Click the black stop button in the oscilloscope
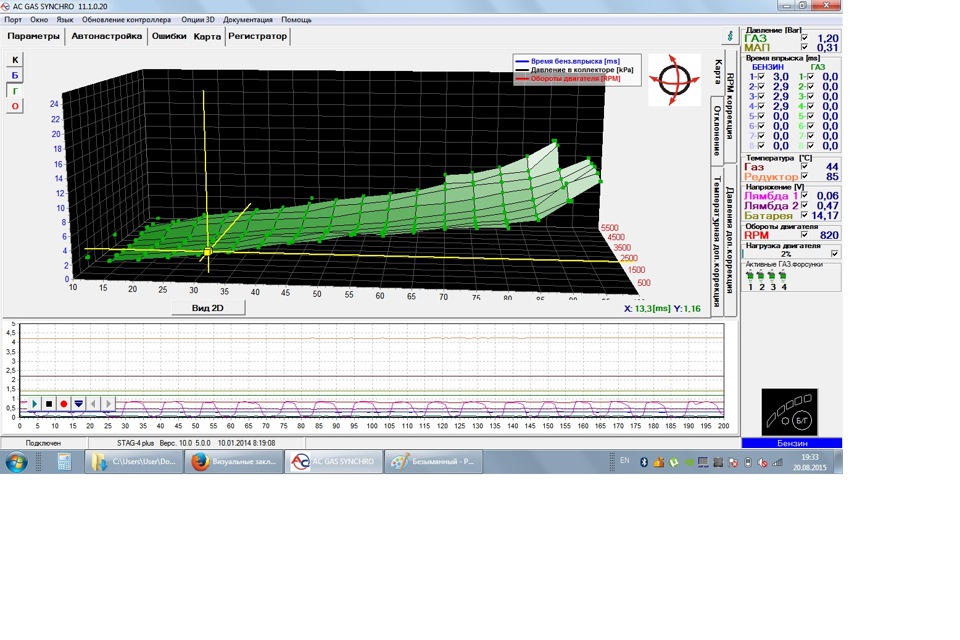960x640 pixels. [49, 404]
